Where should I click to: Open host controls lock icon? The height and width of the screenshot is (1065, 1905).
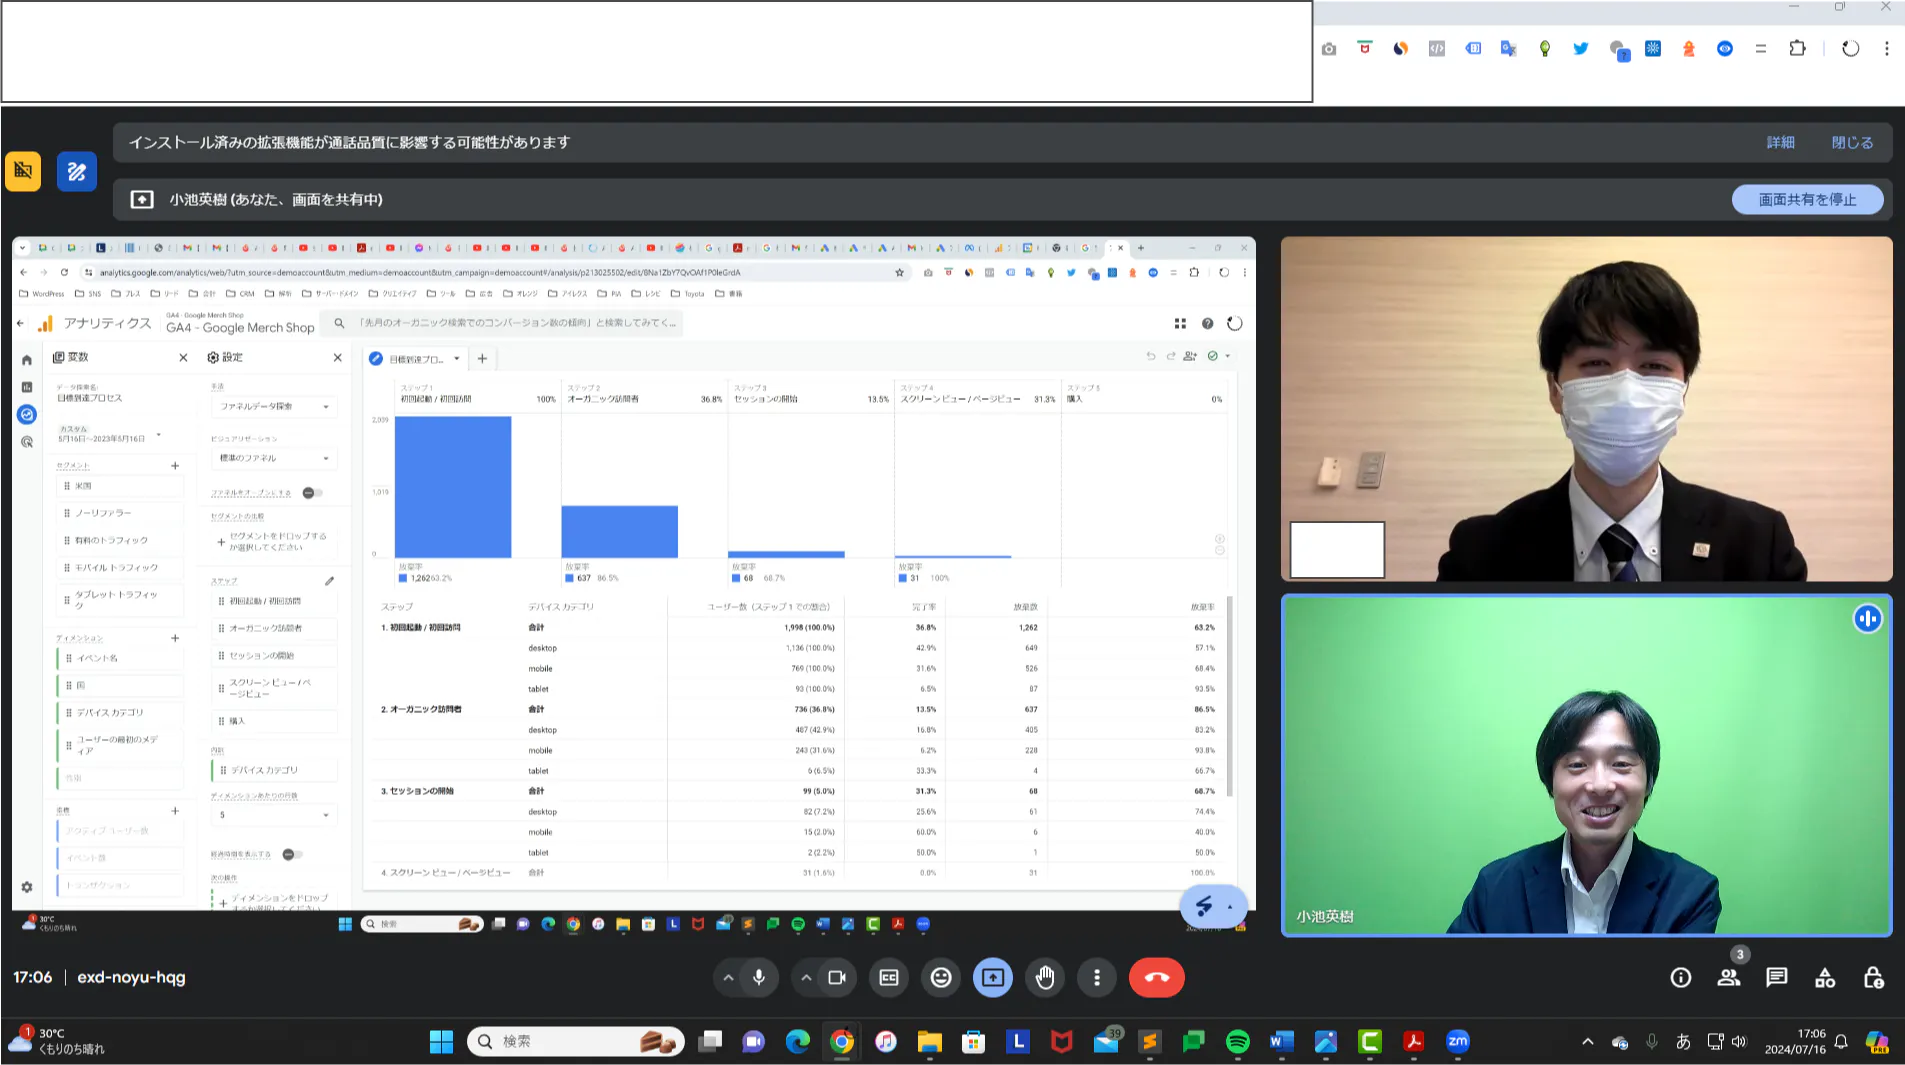click(x=1873, y=978)
